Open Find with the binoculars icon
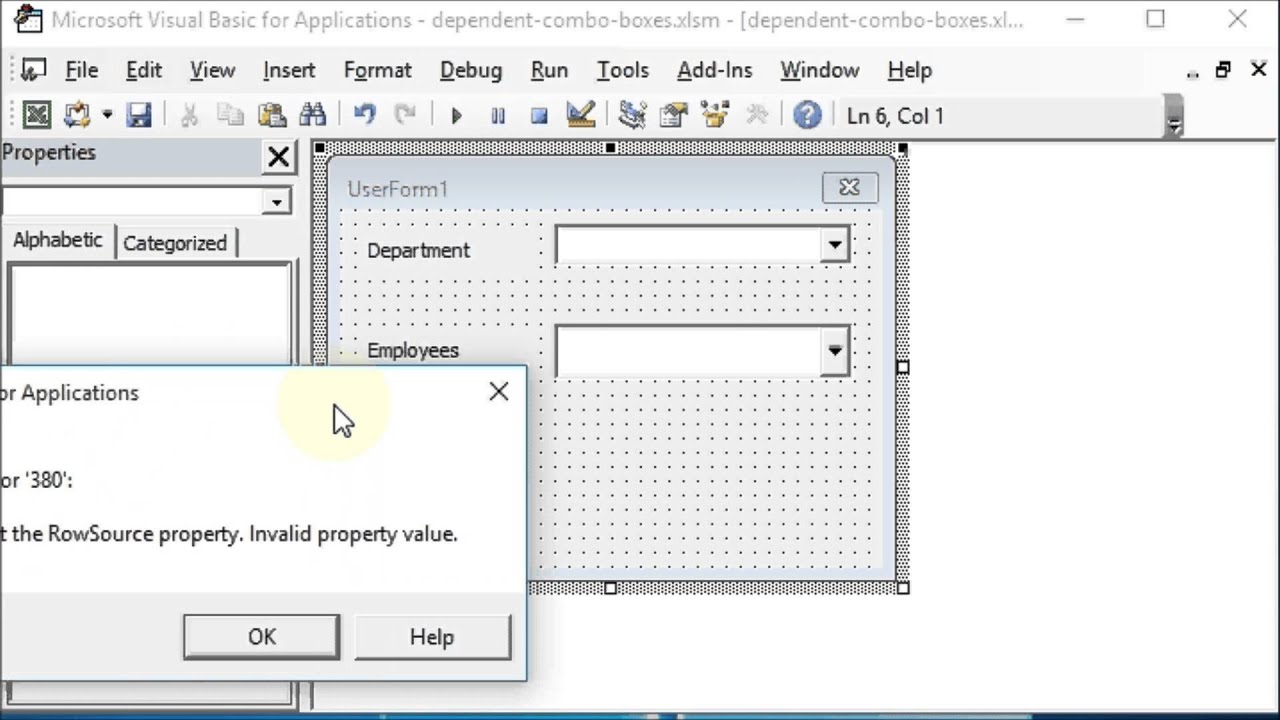 312,115
